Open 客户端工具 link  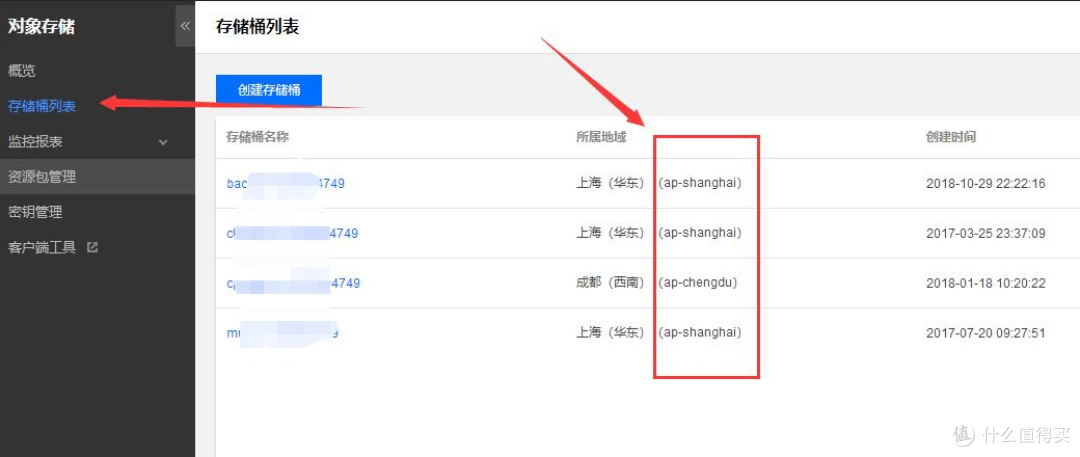42,247
